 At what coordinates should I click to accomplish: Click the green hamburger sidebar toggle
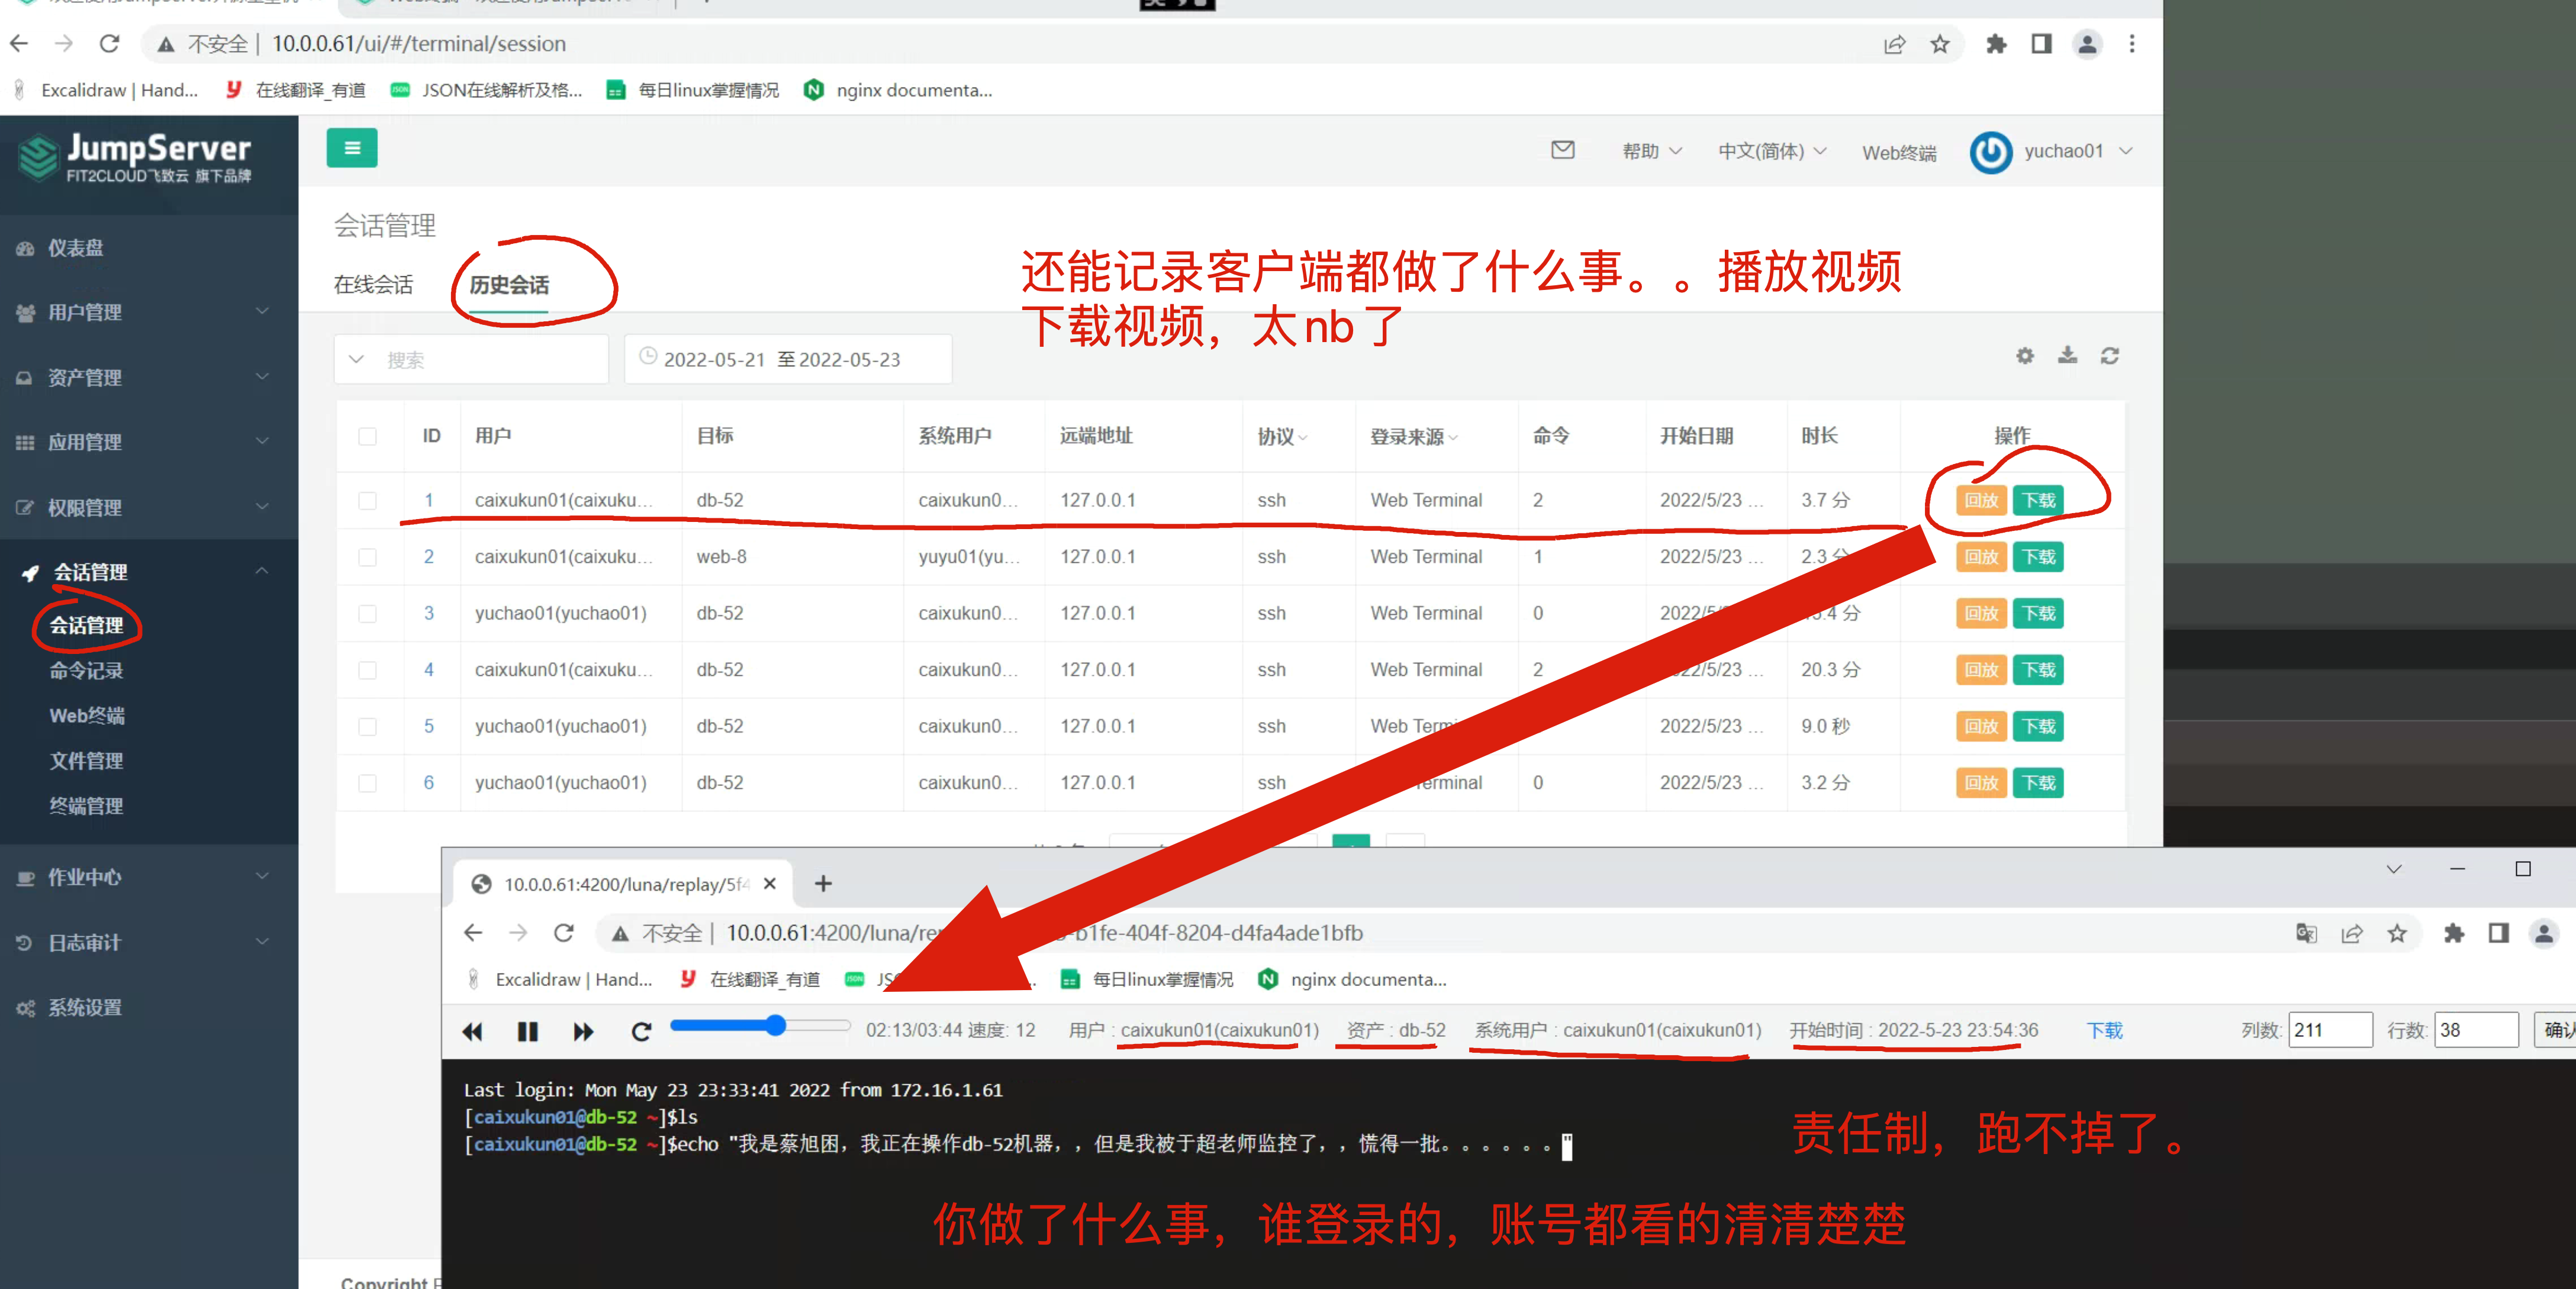pyautogui.click(x=351, y=148)
